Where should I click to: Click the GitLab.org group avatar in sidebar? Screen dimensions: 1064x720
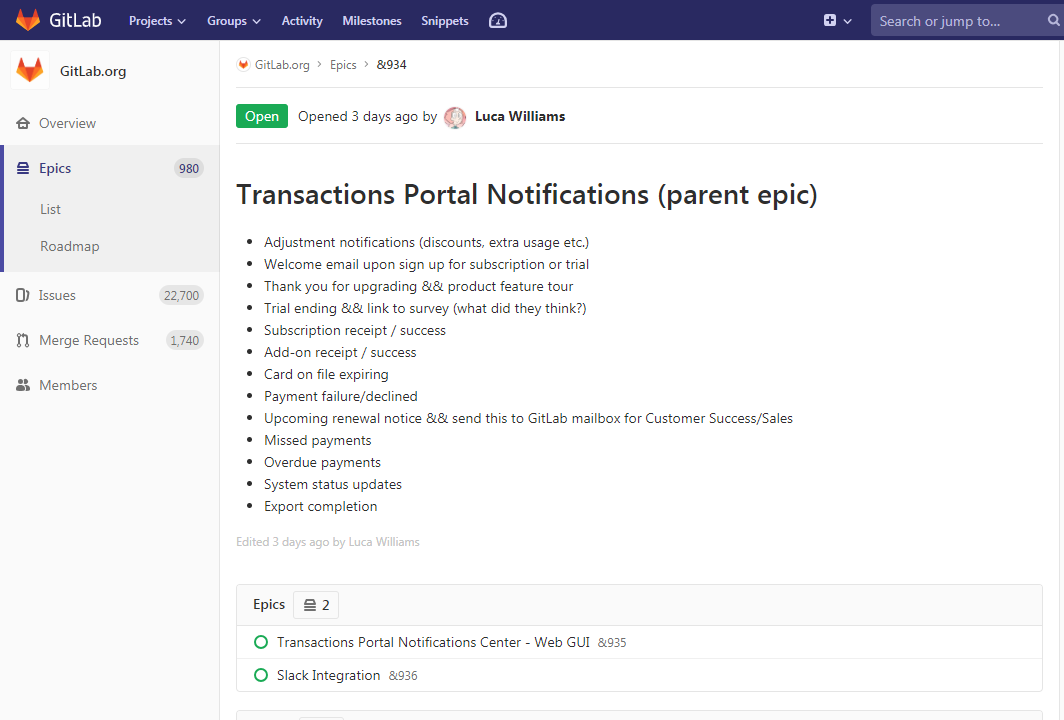pos(30,71)
